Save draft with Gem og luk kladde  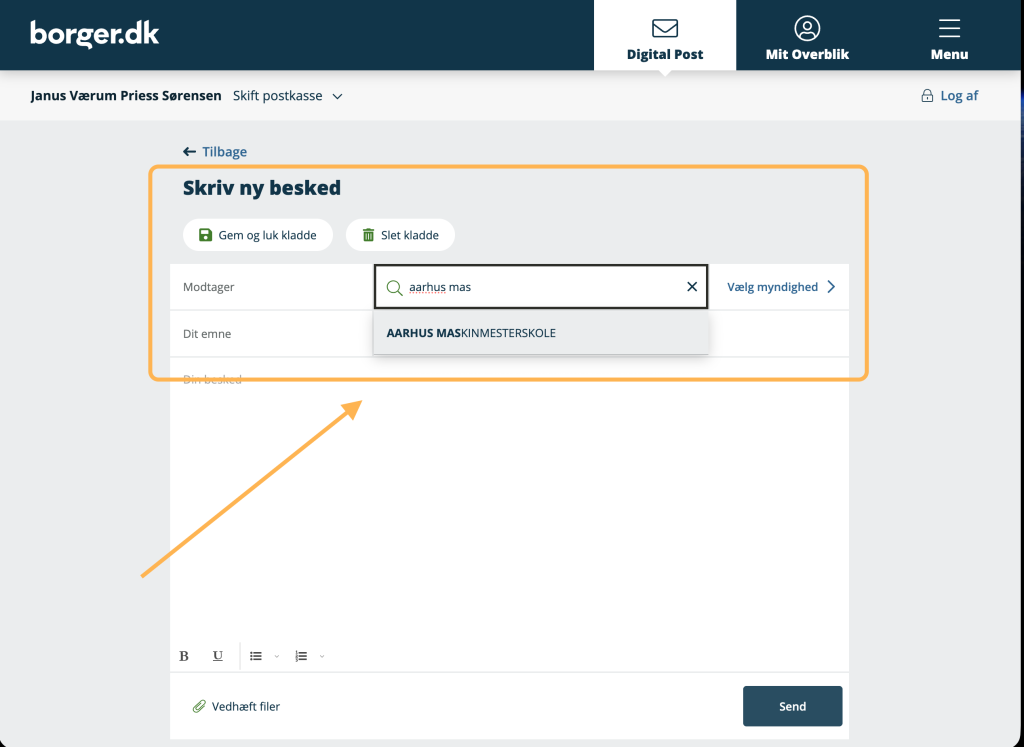pos(258,235)
